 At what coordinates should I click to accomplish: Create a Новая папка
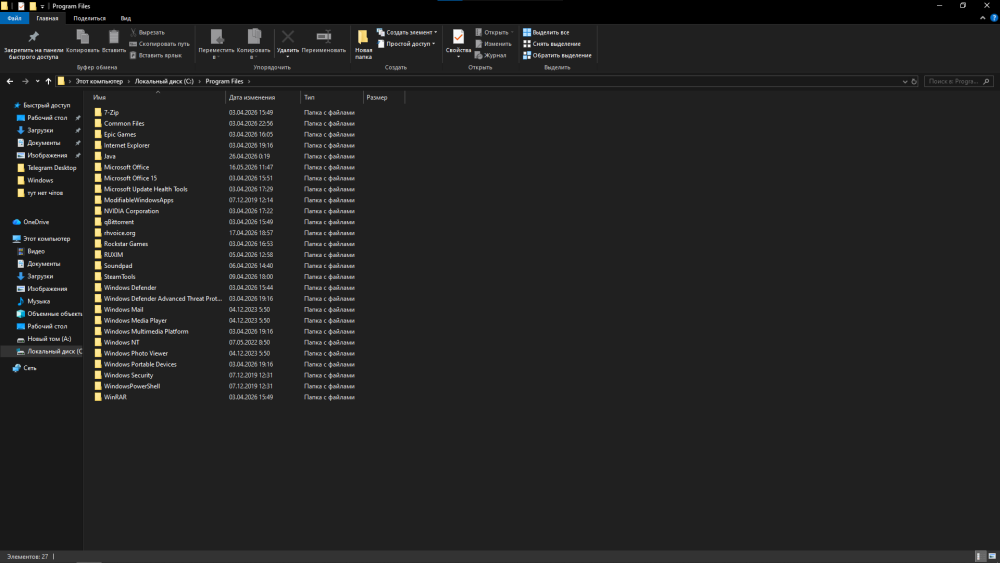[363, 45]
